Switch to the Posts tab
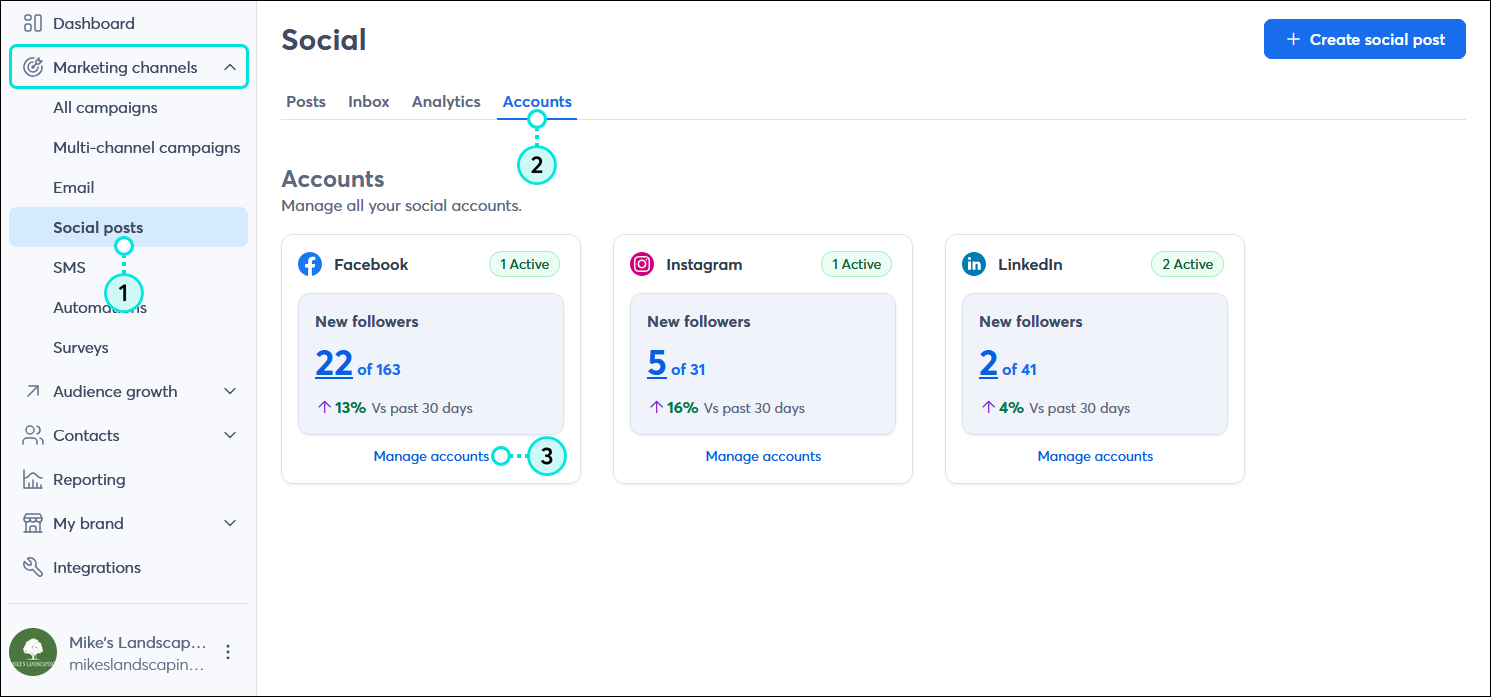This screenshot has width=1491, height=697. click(306, 101)
